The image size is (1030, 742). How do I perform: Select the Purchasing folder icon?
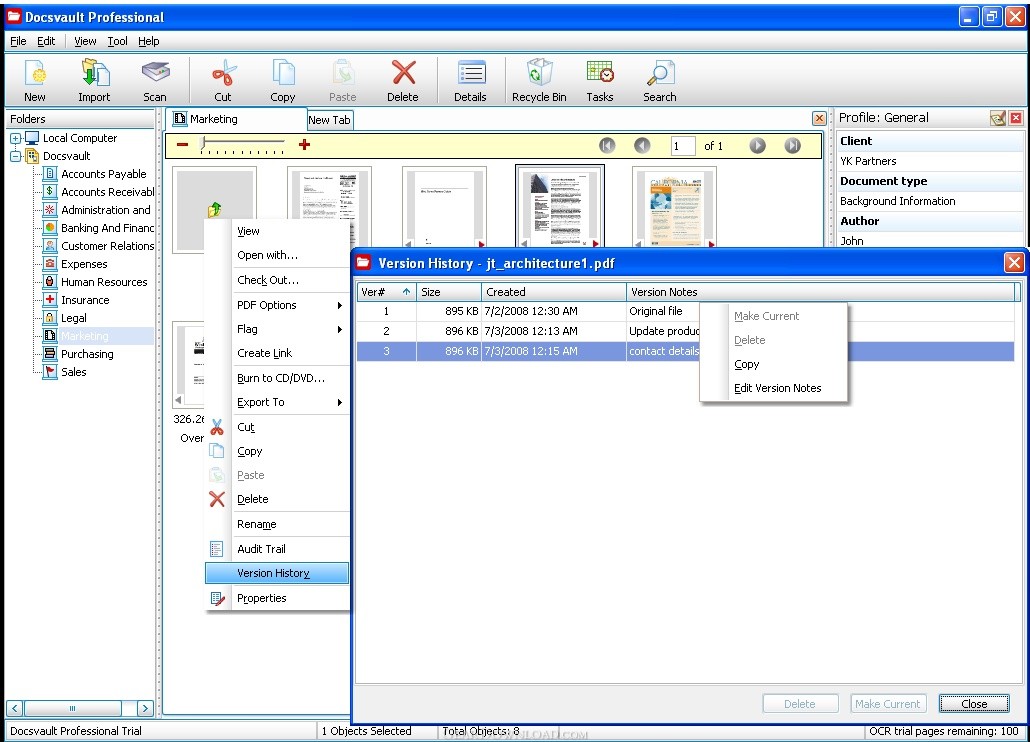tap(50, 354)
